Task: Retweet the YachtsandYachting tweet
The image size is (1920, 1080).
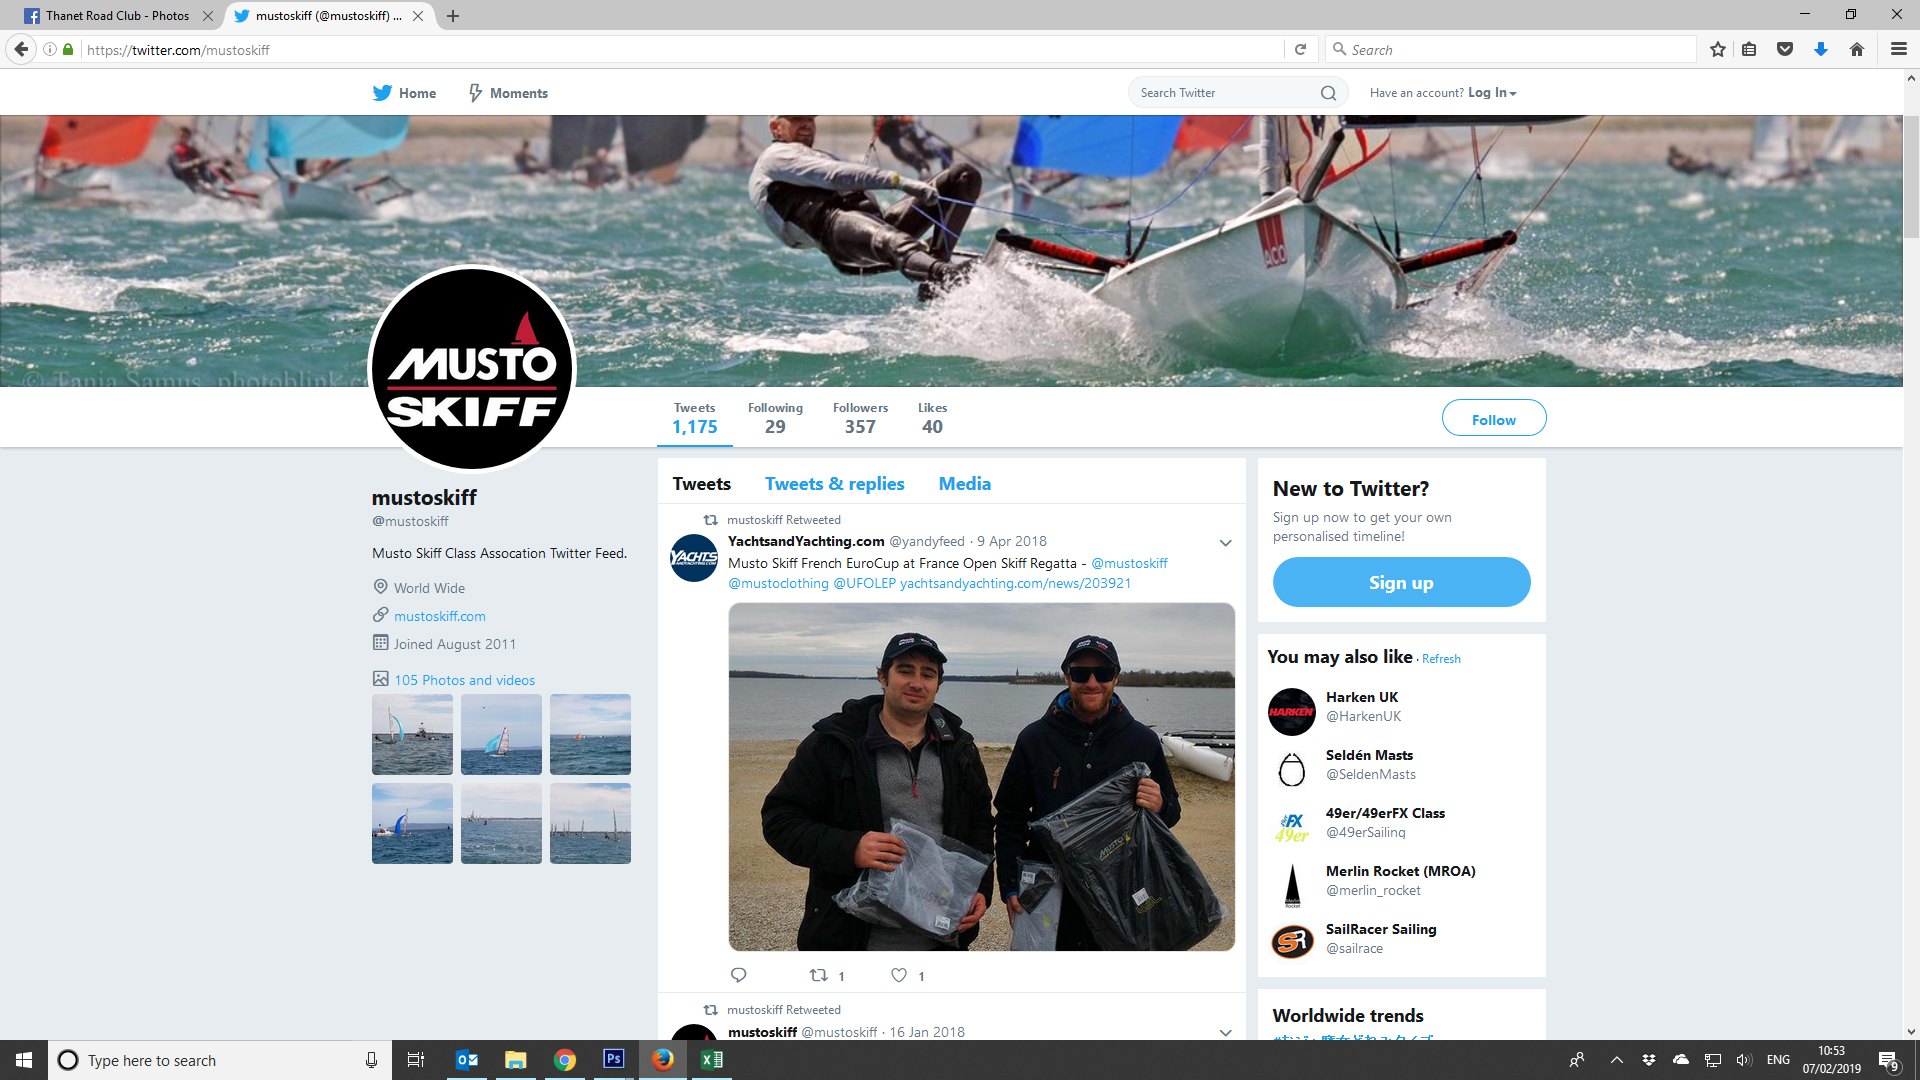Action: coord(818,975)
